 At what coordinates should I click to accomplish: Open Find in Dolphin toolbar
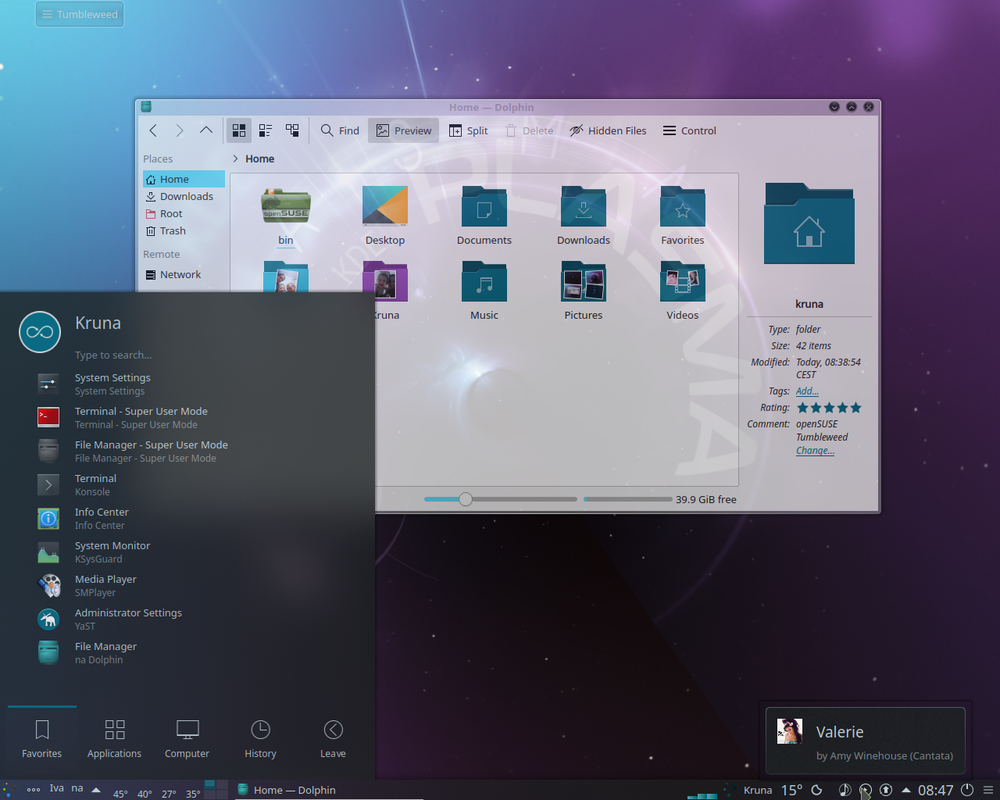point(340,131)
